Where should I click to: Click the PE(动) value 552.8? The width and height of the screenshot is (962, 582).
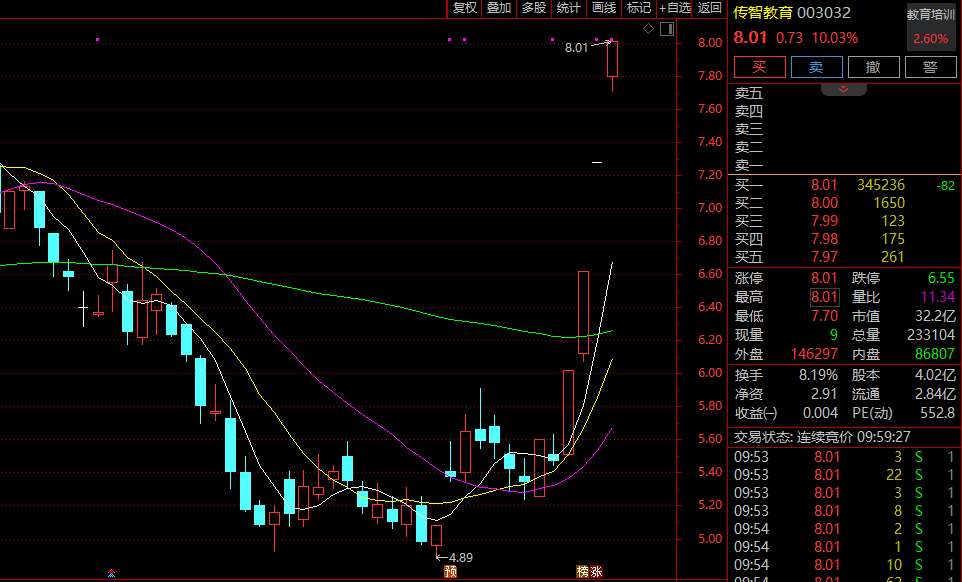click(x=937, y=413)
